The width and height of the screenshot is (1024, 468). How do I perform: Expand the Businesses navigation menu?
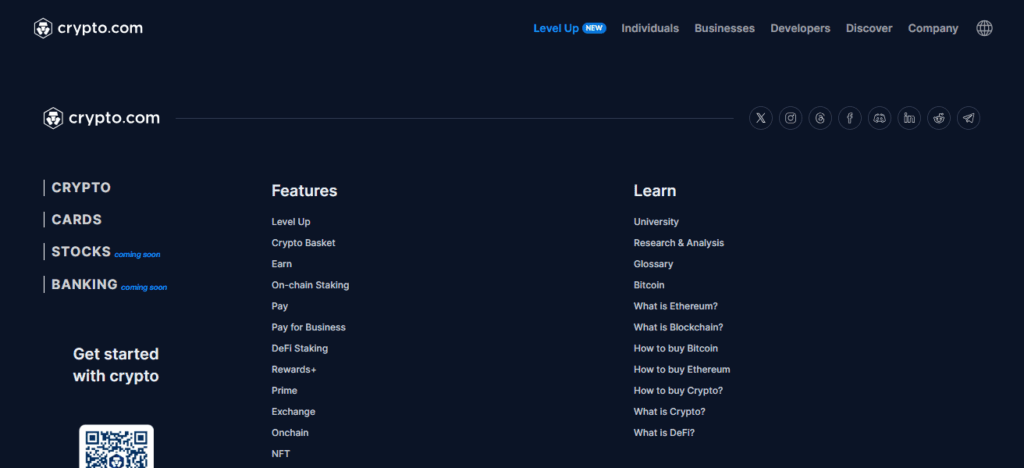(724, 28)
